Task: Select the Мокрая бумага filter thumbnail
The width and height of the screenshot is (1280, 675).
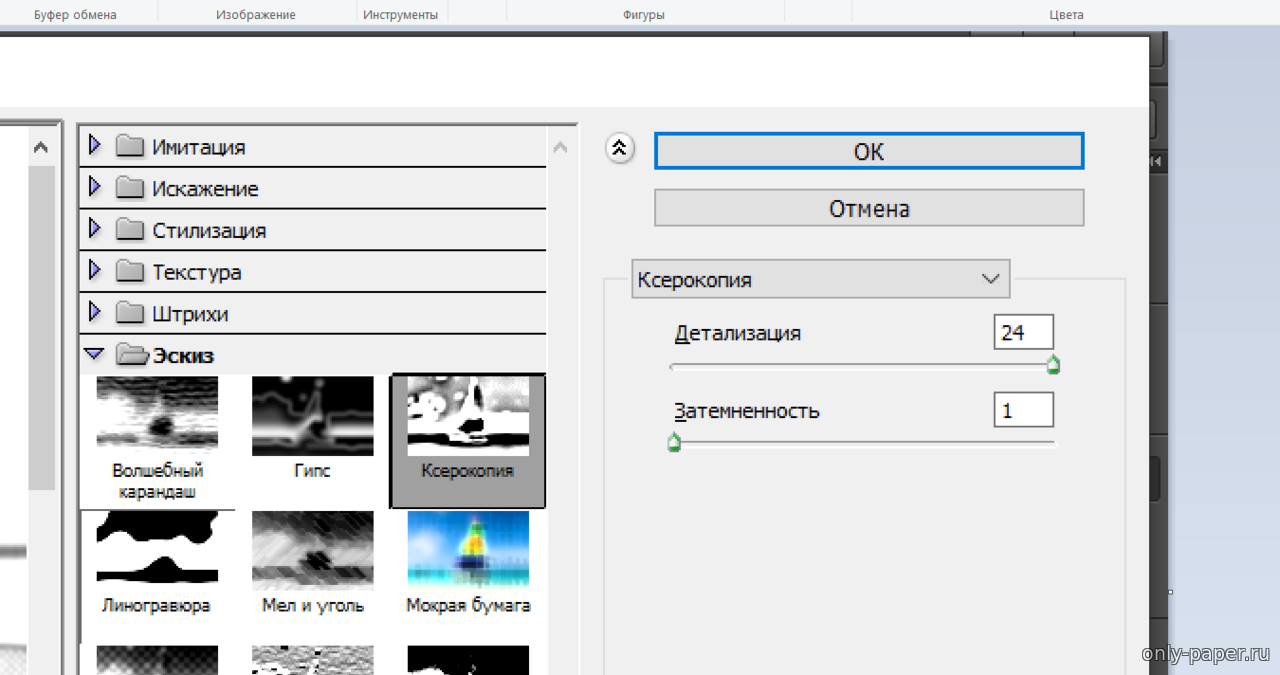Action: point(467,548)
